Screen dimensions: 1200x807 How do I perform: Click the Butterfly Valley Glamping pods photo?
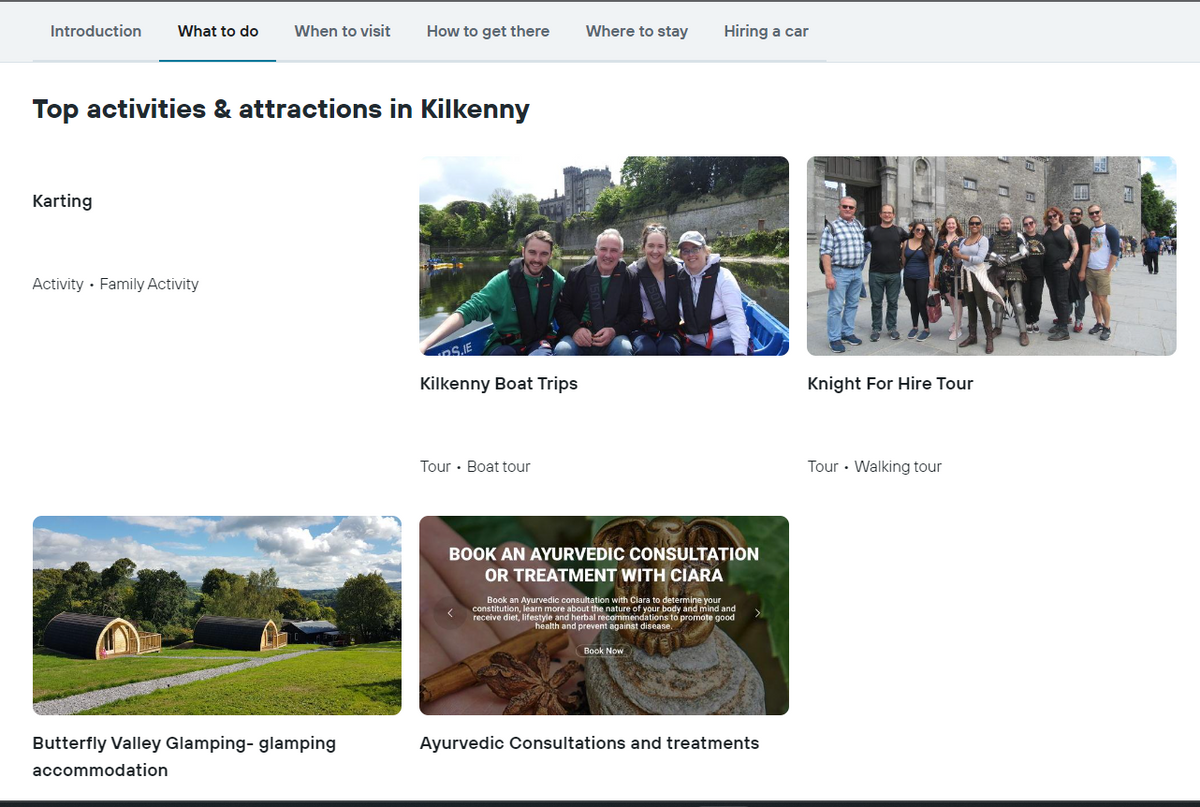tap(217, 615)
